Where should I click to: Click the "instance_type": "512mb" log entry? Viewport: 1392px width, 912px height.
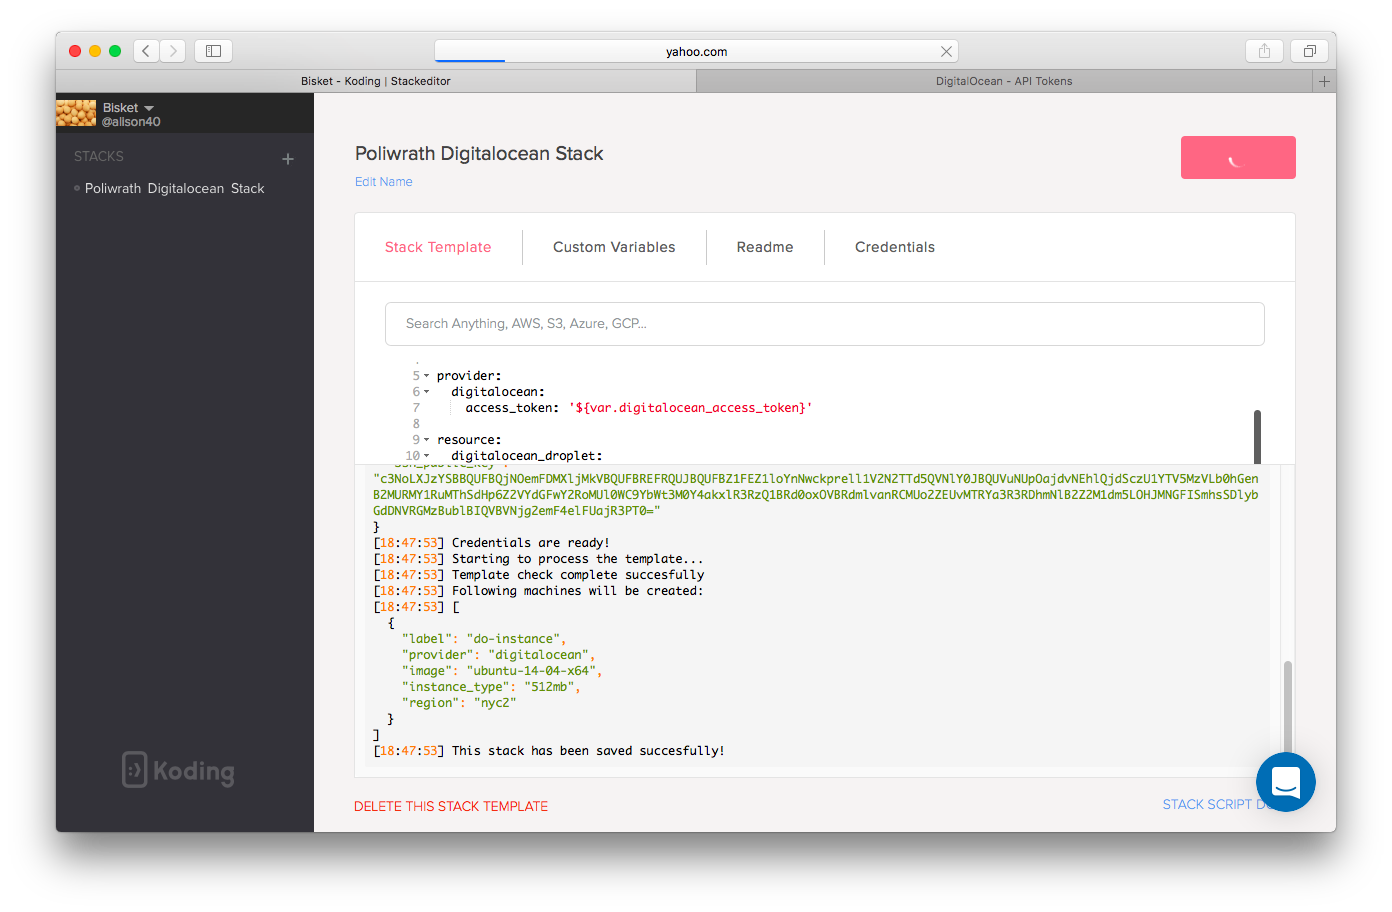[x=491, y=687]
